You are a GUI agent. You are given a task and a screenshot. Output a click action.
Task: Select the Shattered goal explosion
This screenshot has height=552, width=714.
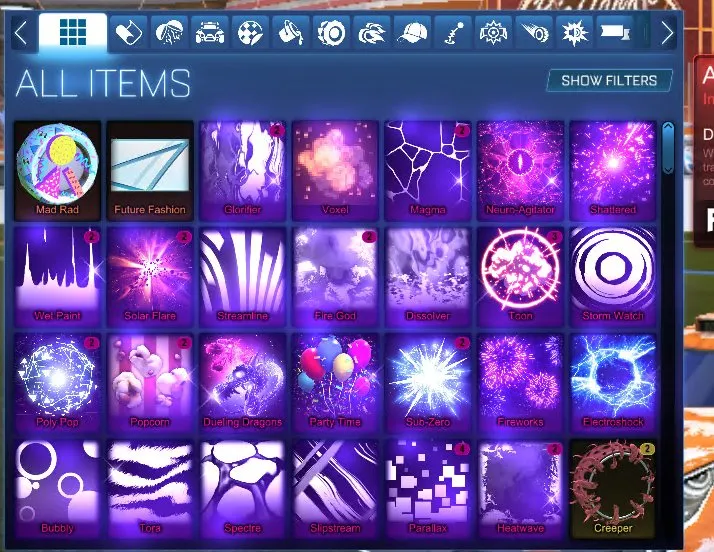click(x=613, y=171)
